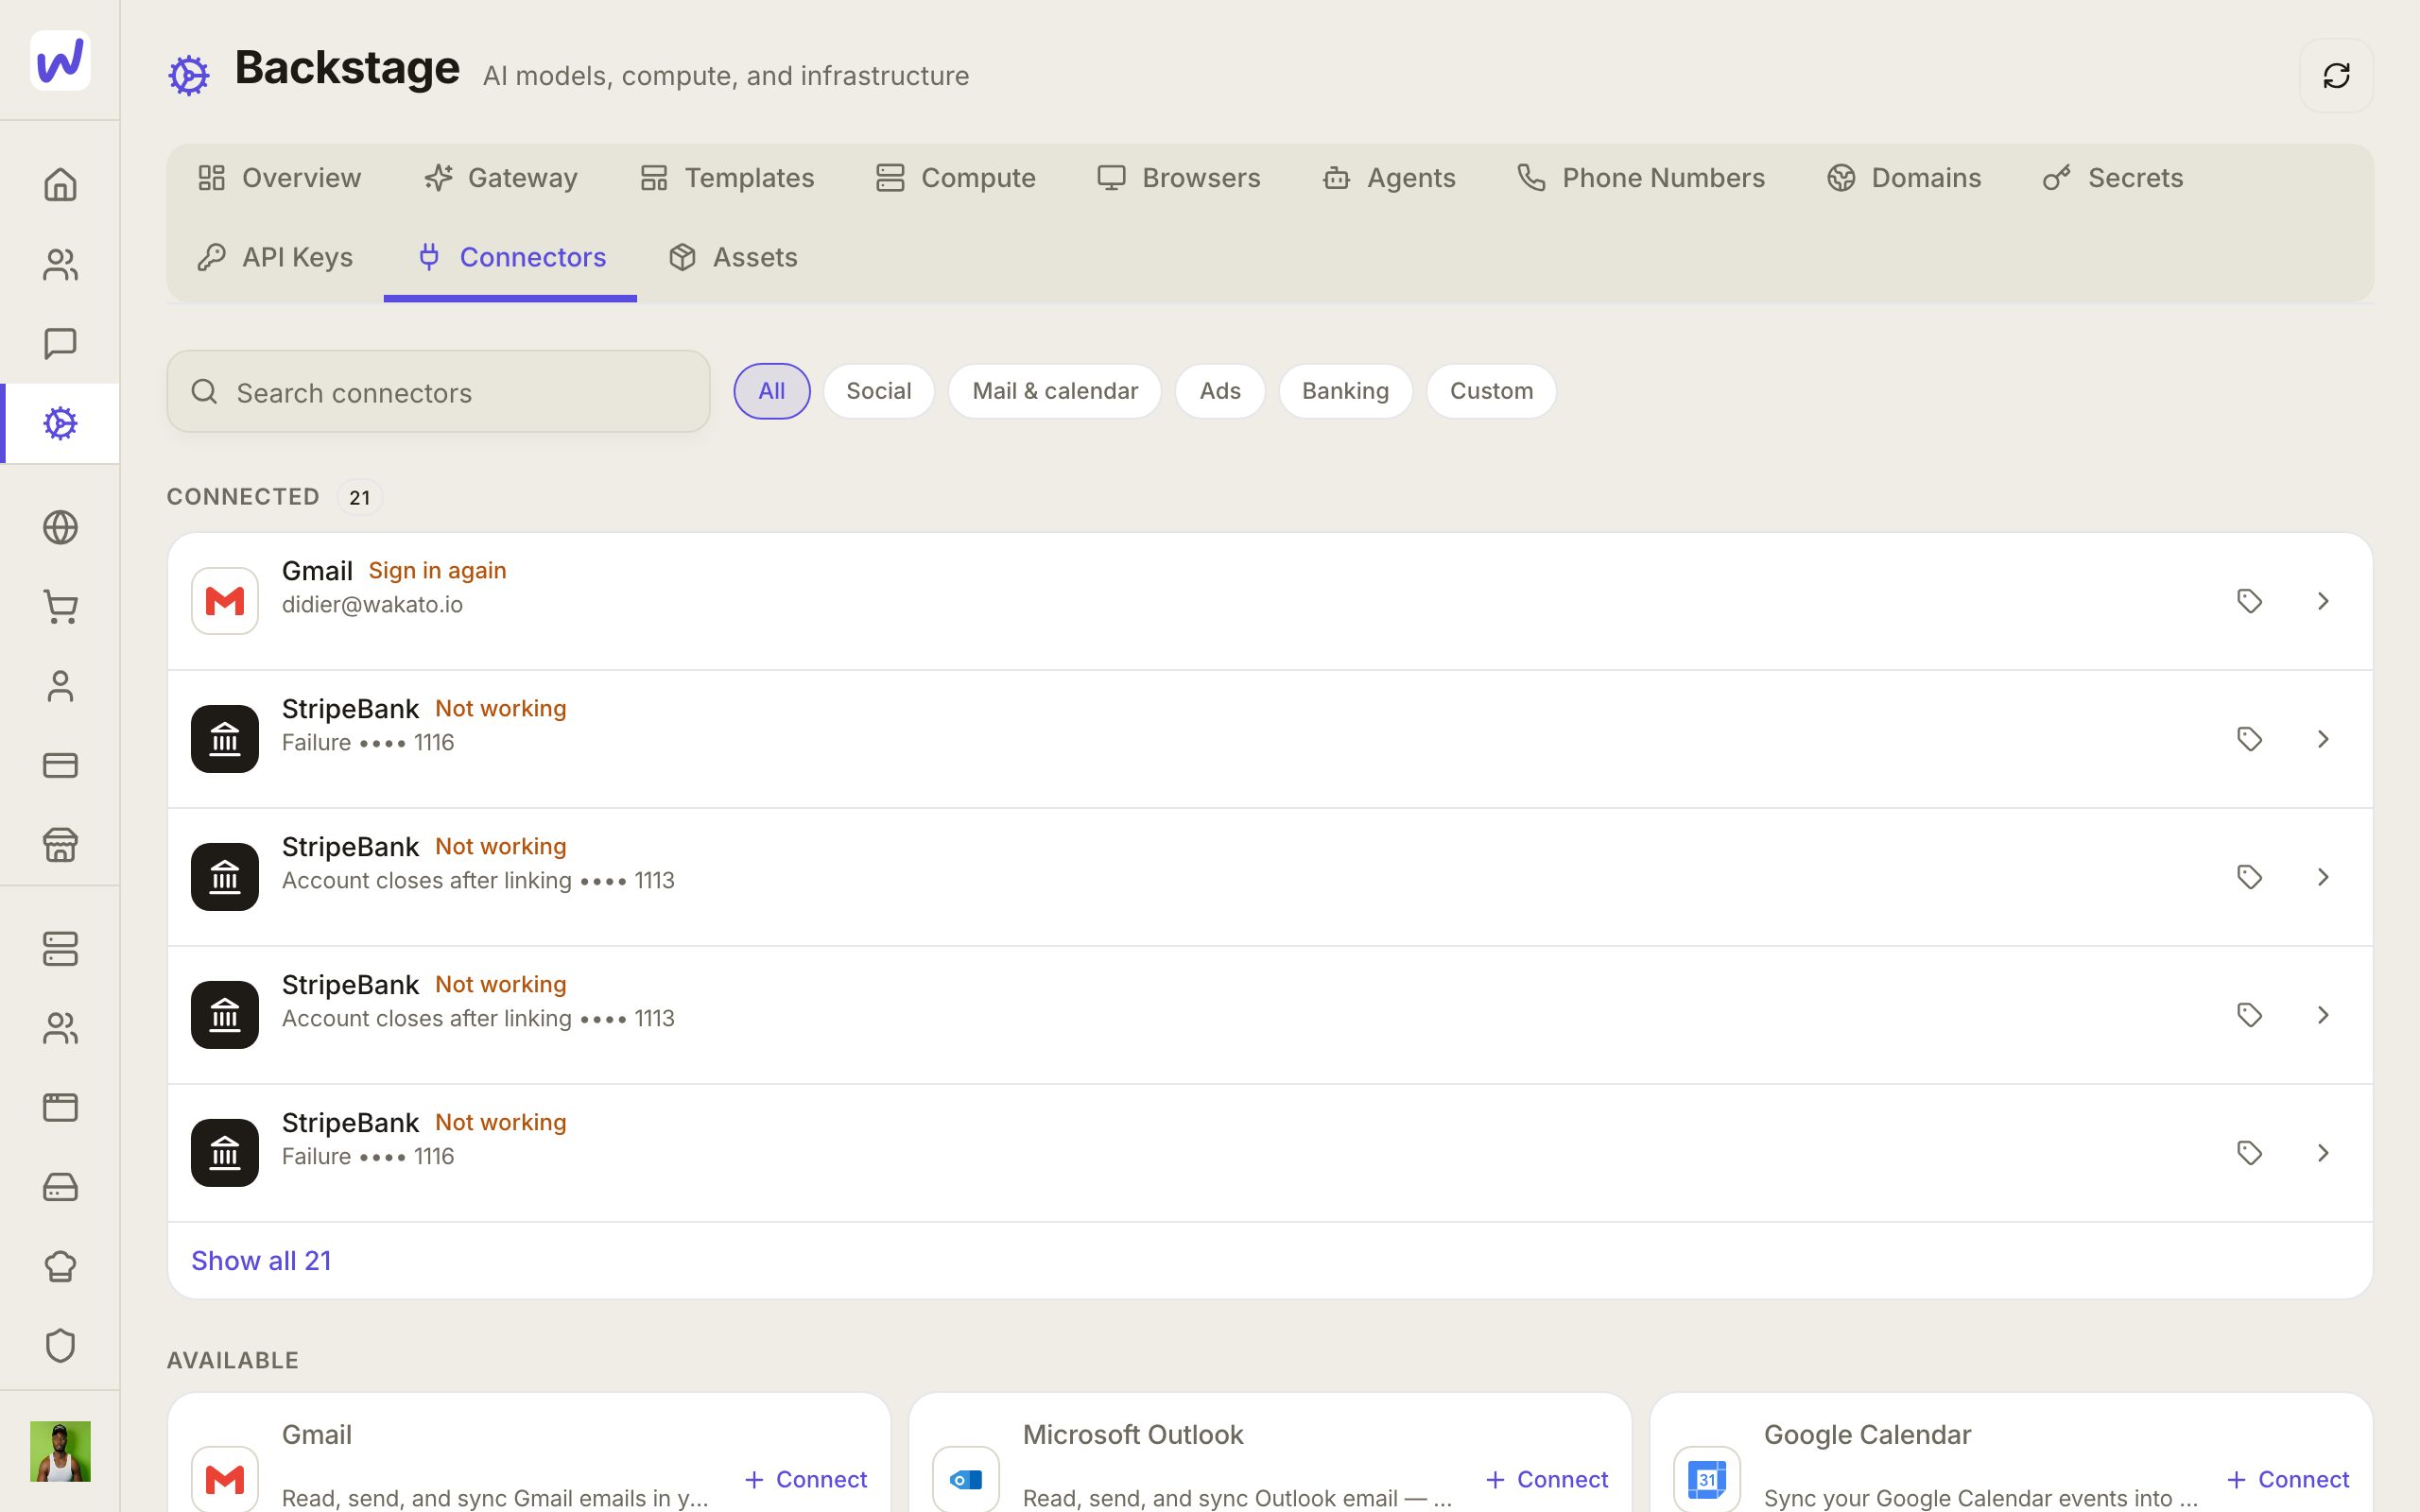Filter by Mail & calendar

pyautogui.click(x=1054, y=391)
